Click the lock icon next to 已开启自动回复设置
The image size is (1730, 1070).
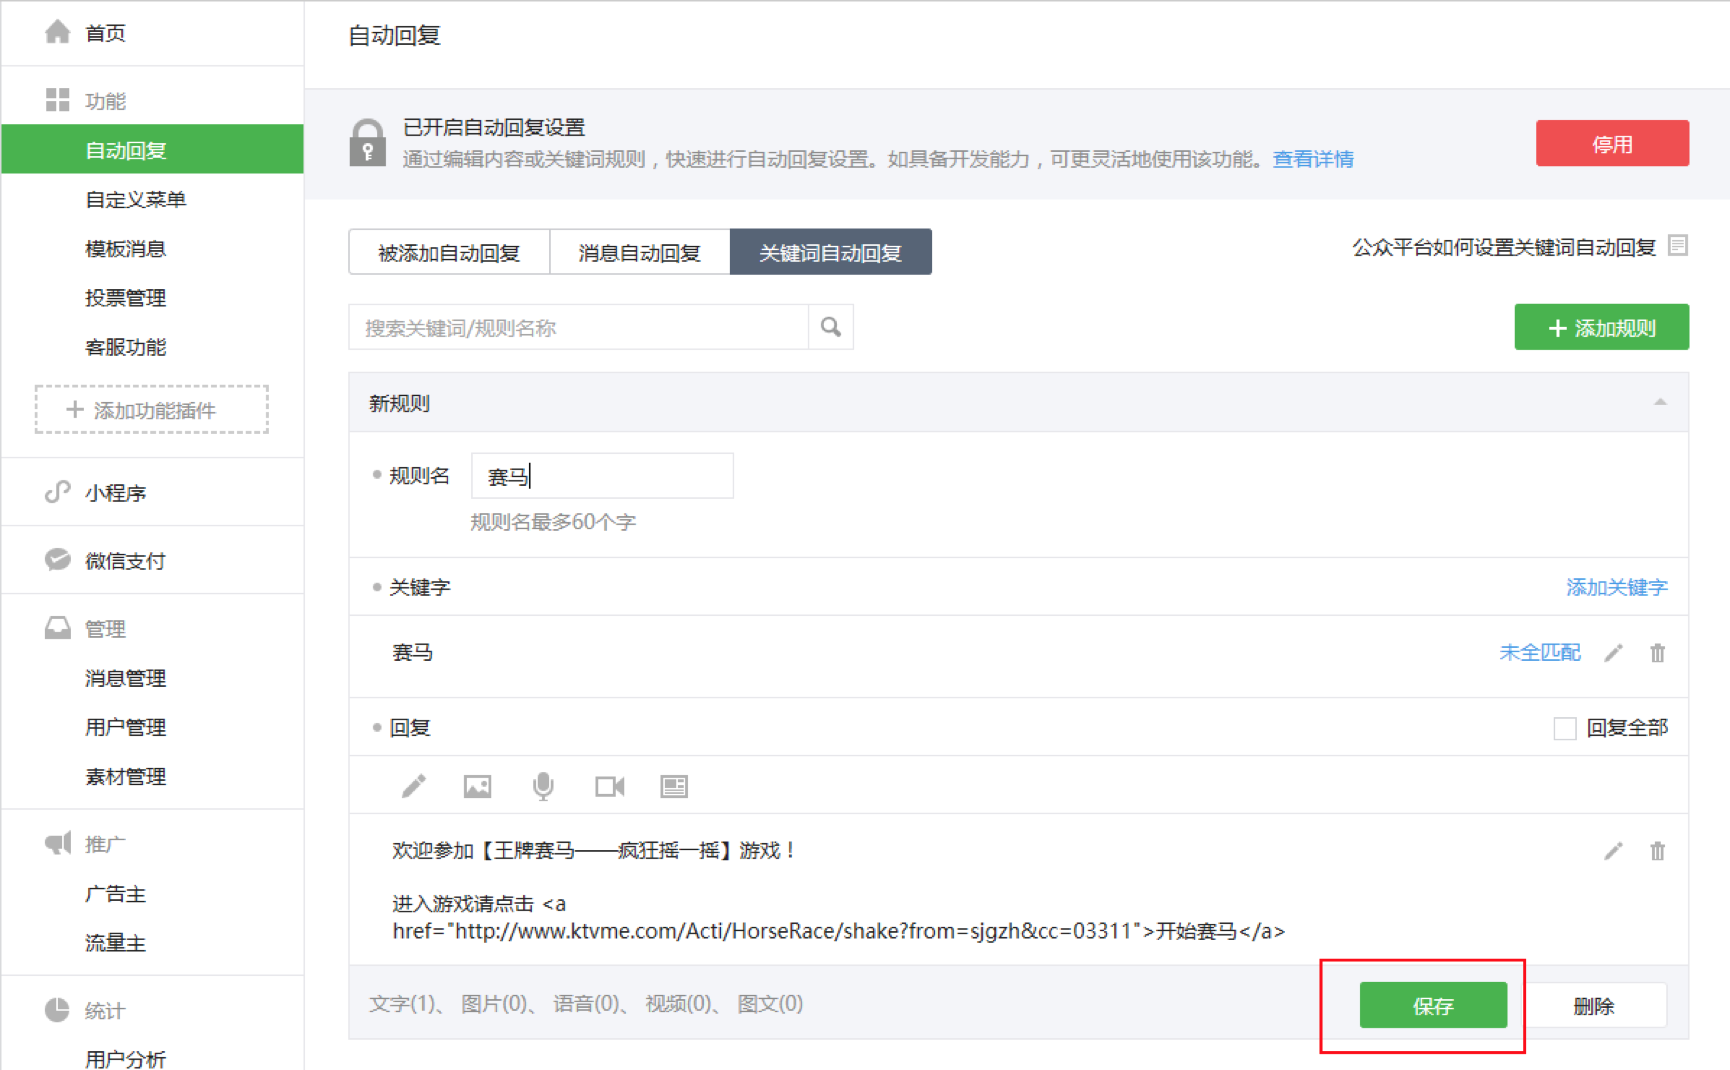(x=367, y=143)
